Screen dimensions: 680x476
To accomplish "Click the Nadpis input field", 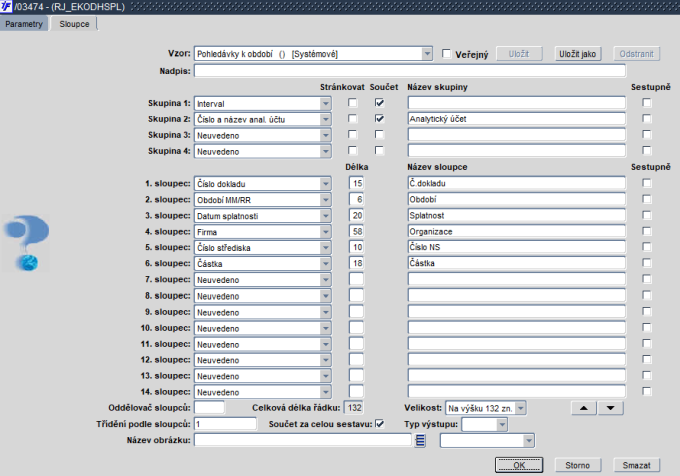I will pos(410,71).
